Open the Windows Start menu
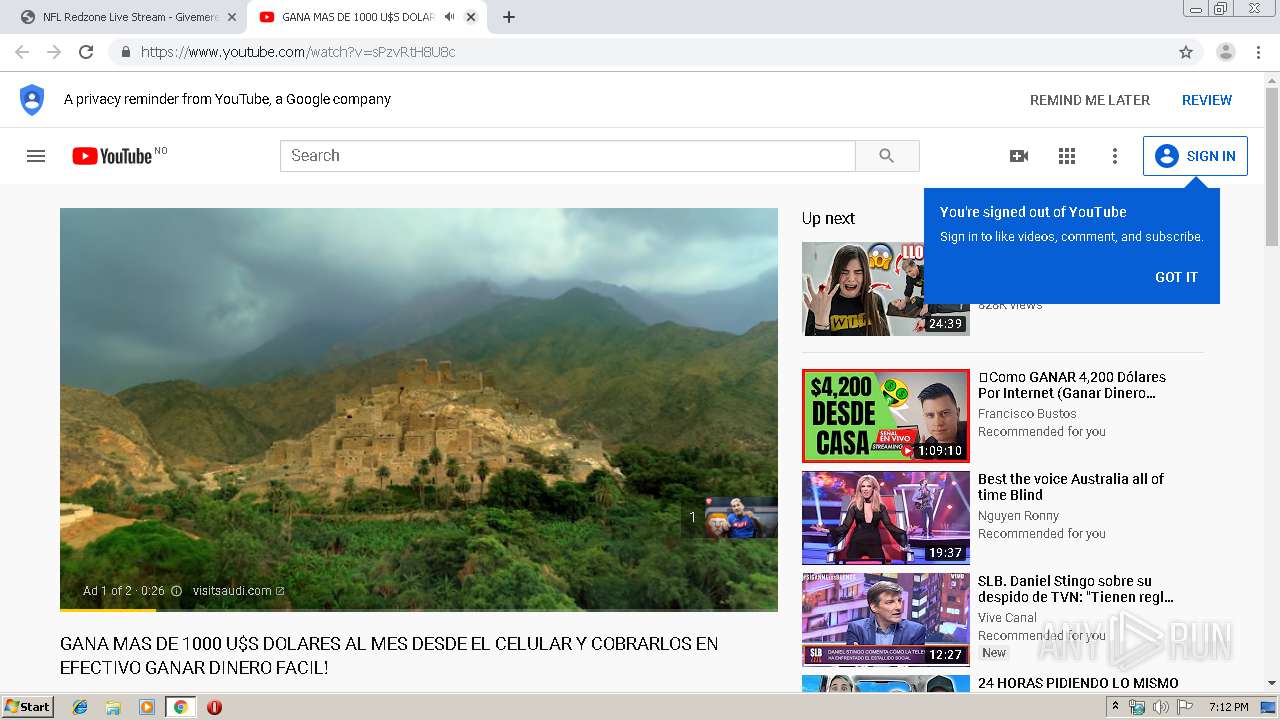 [28, 707]
